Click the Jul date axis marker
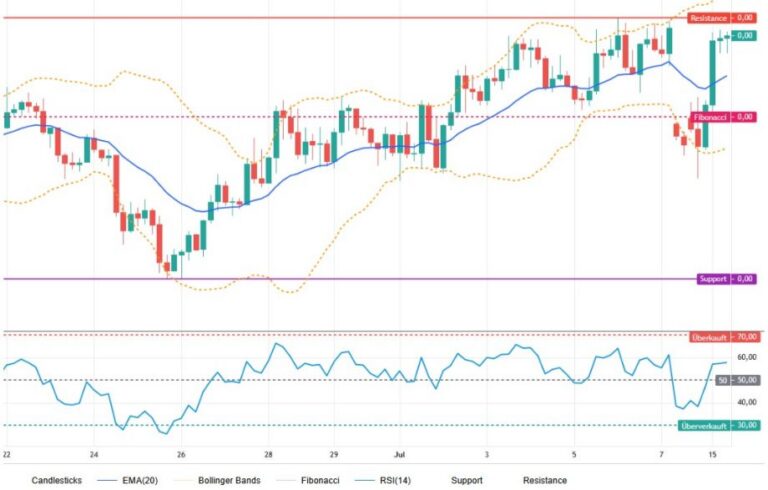The width and height of the screenshot is (768, 490). pyautogui.click(x=400, y=455)
